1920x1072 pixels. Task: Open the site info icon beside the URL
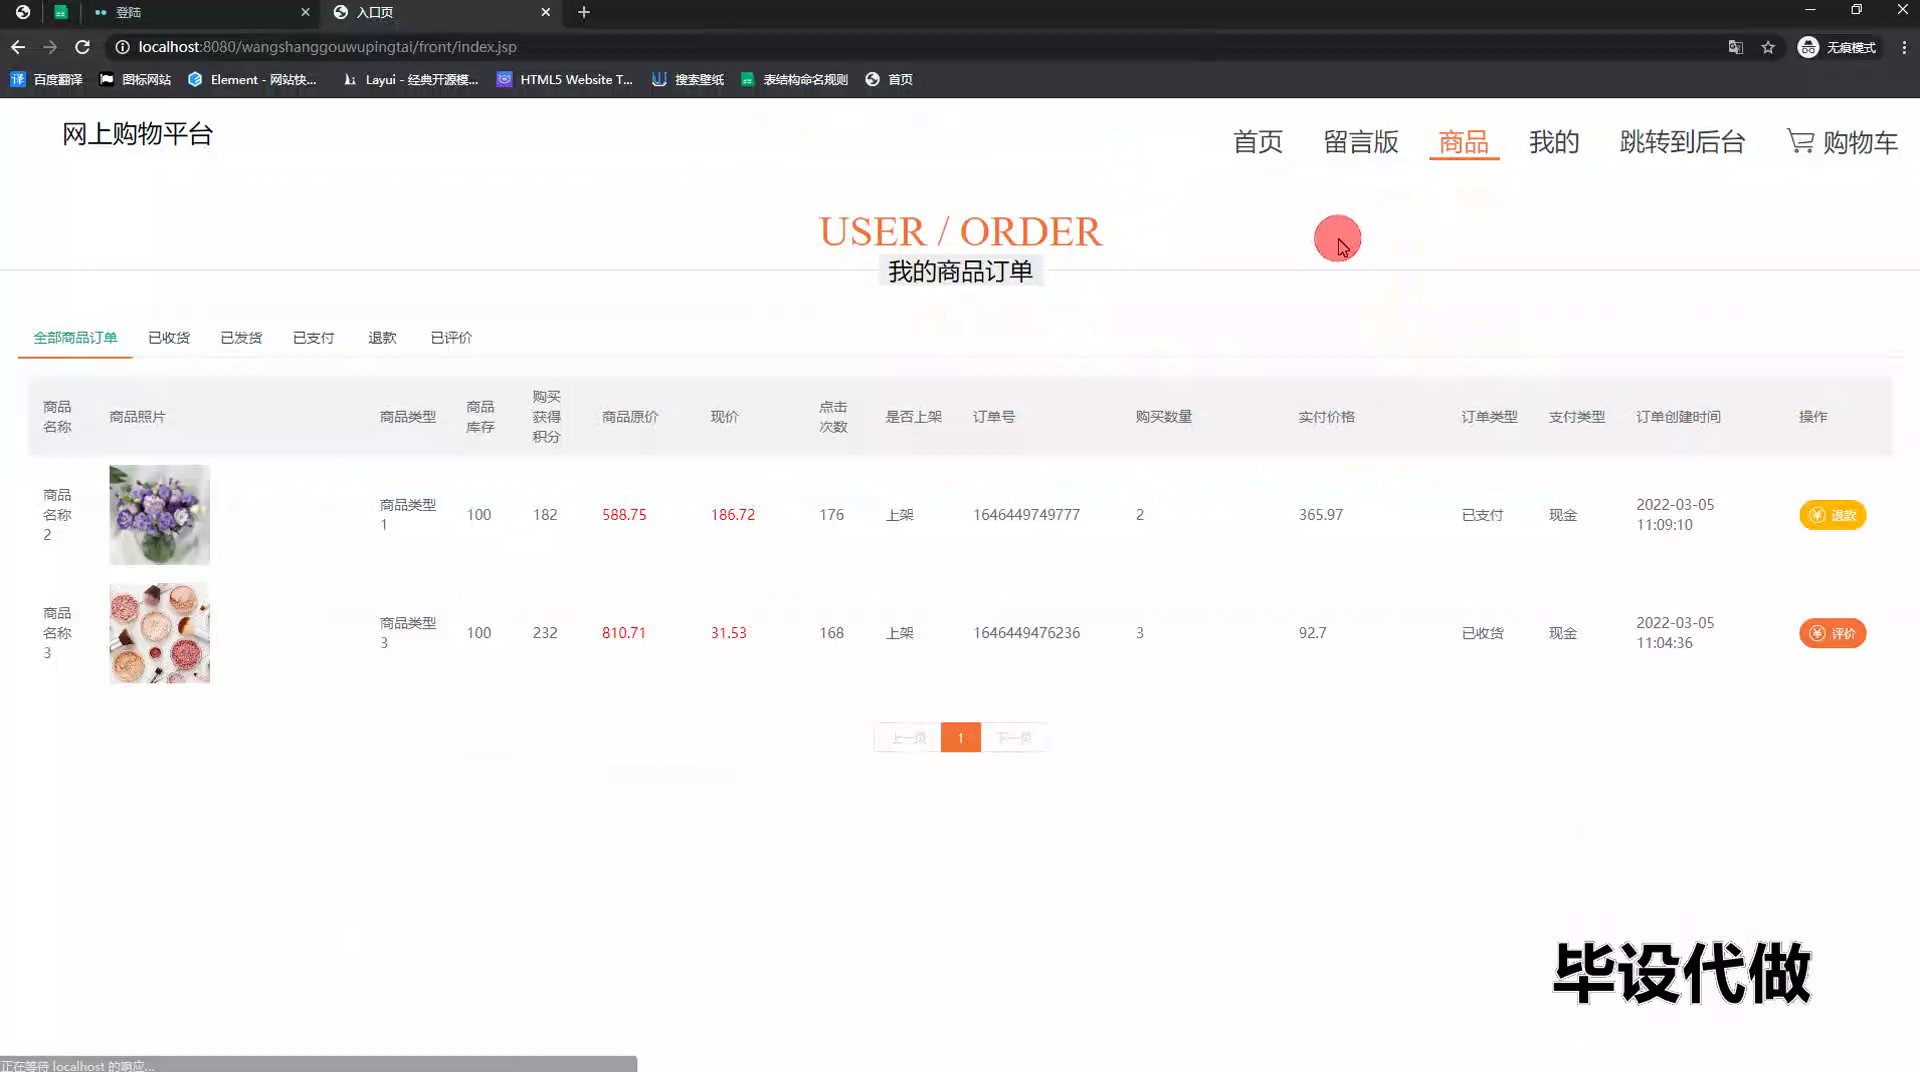pos(122,47)
